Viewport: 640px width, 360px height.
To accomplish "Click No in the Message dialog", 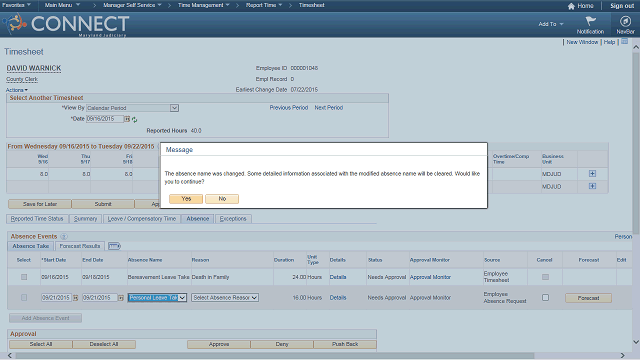I will pos(222,199).
